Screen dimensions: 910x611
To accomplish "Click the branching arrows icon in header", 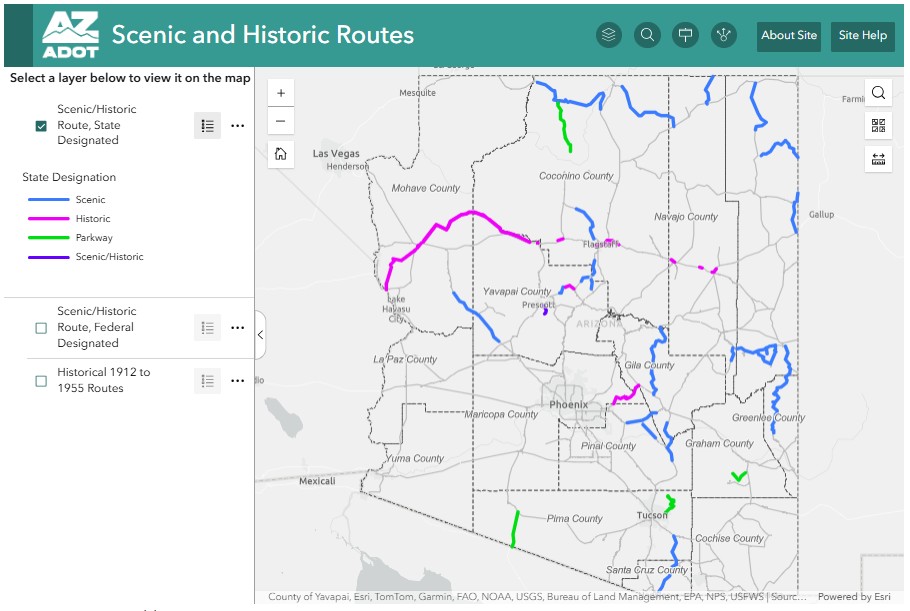I will (724, 35).
